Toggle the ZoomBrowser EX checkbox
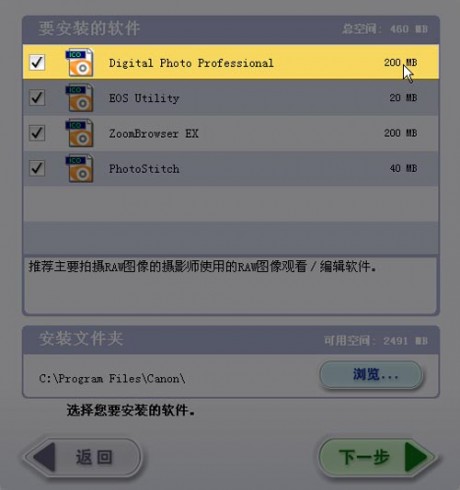The height and width of the screenshot is (490, 460). tap(37, 133)
